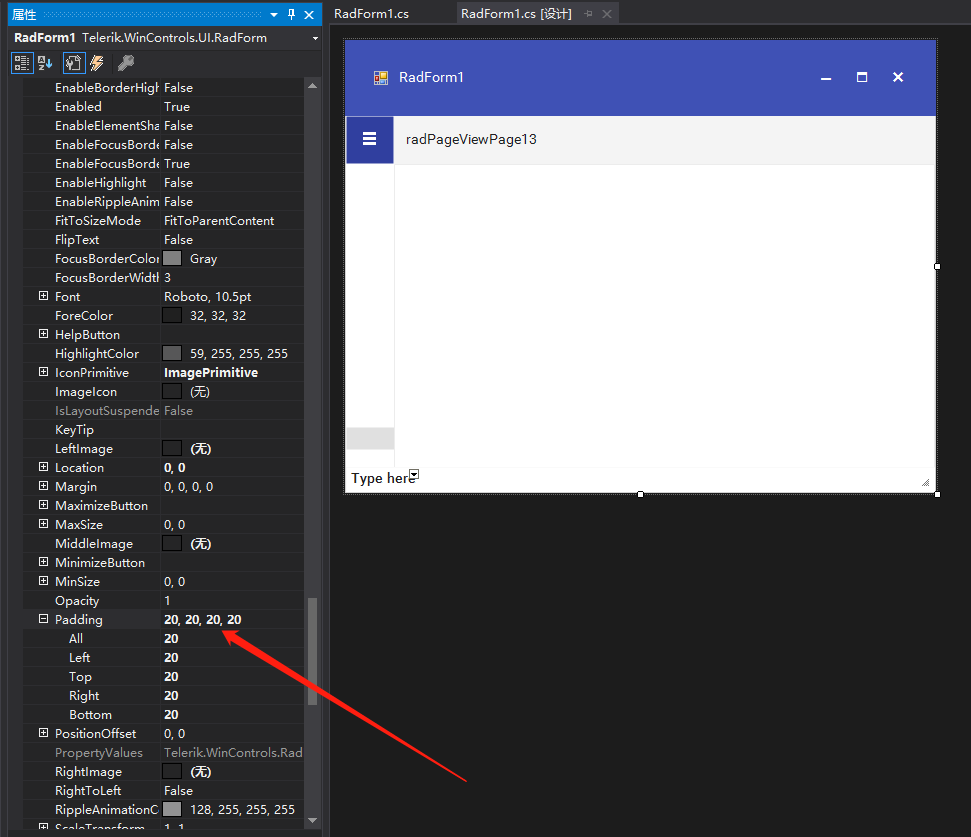Click the Padding Left value field
The image size is (971, 837).
pos(232,657)
